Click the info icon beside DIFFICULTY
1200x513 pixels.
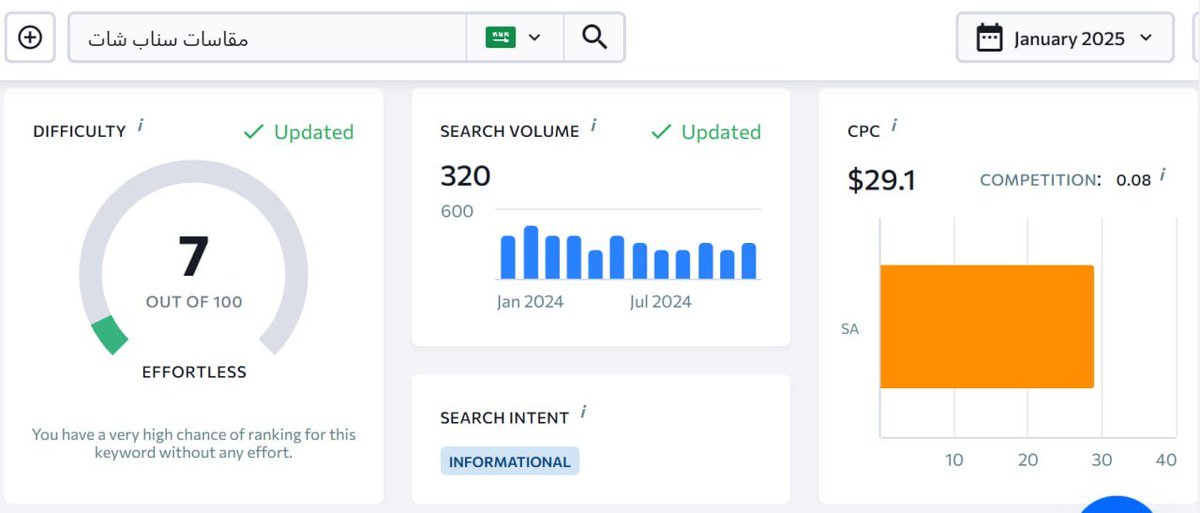click(140, 126)
